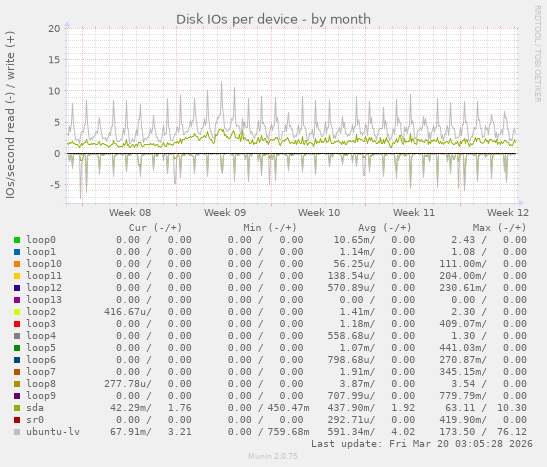The width and height of the screenshot is (547, 467).
Task: Click the sr0 max value 419.90m
Action: [x=460, y=420]
